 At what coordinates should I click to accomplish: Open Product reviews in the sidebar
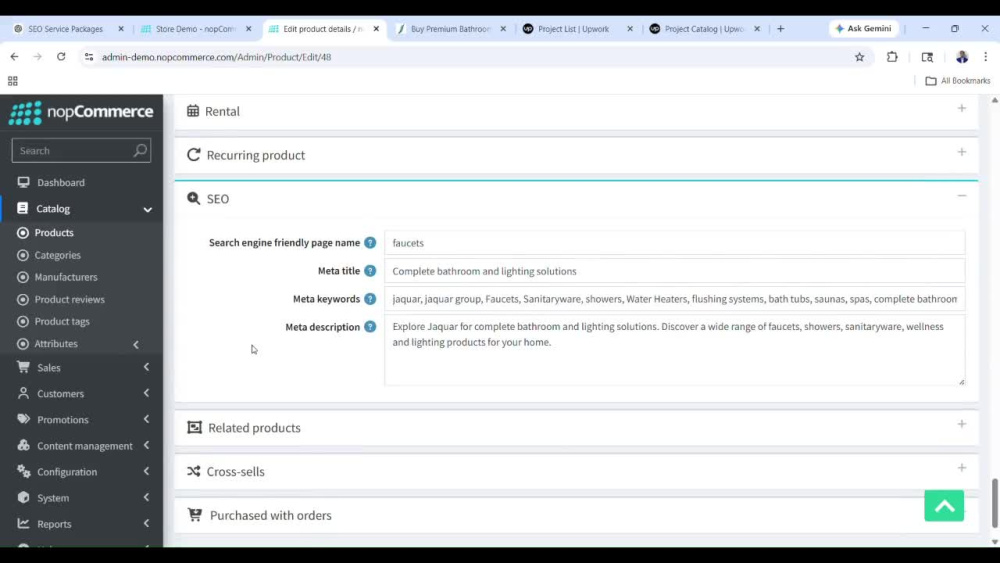click(x=70, y=299)
